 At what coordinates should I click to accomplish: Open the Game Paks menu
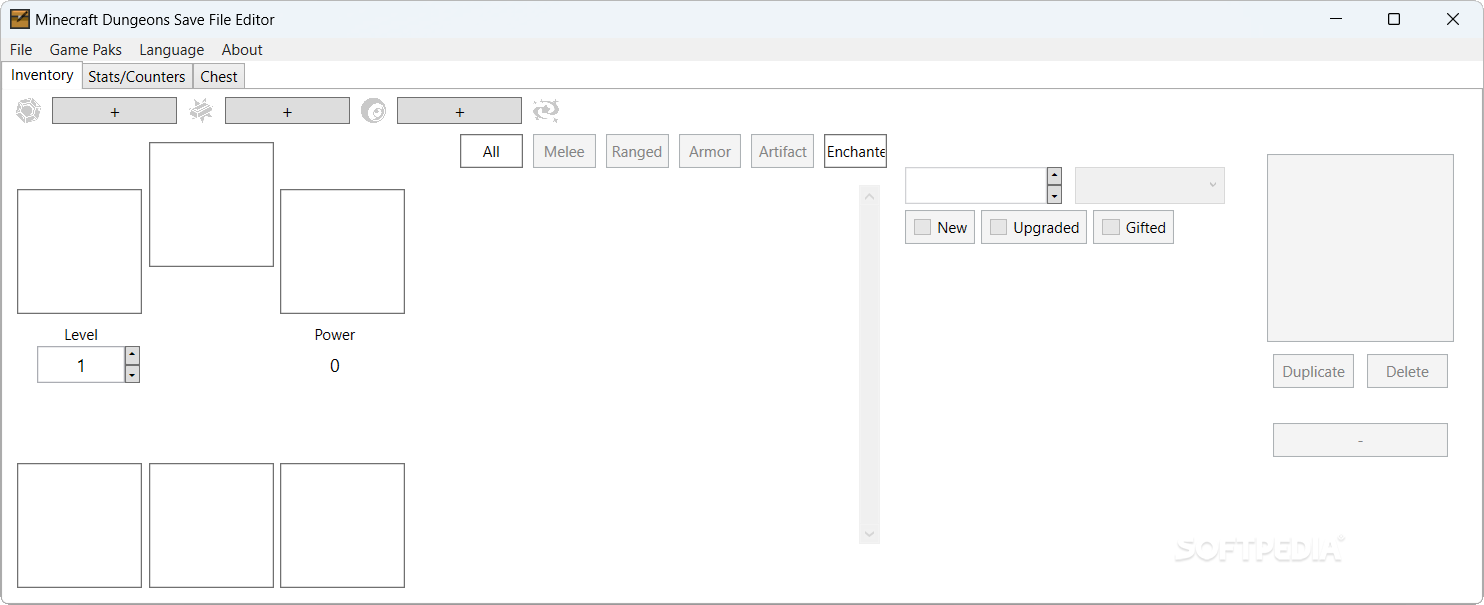(86, 50)
